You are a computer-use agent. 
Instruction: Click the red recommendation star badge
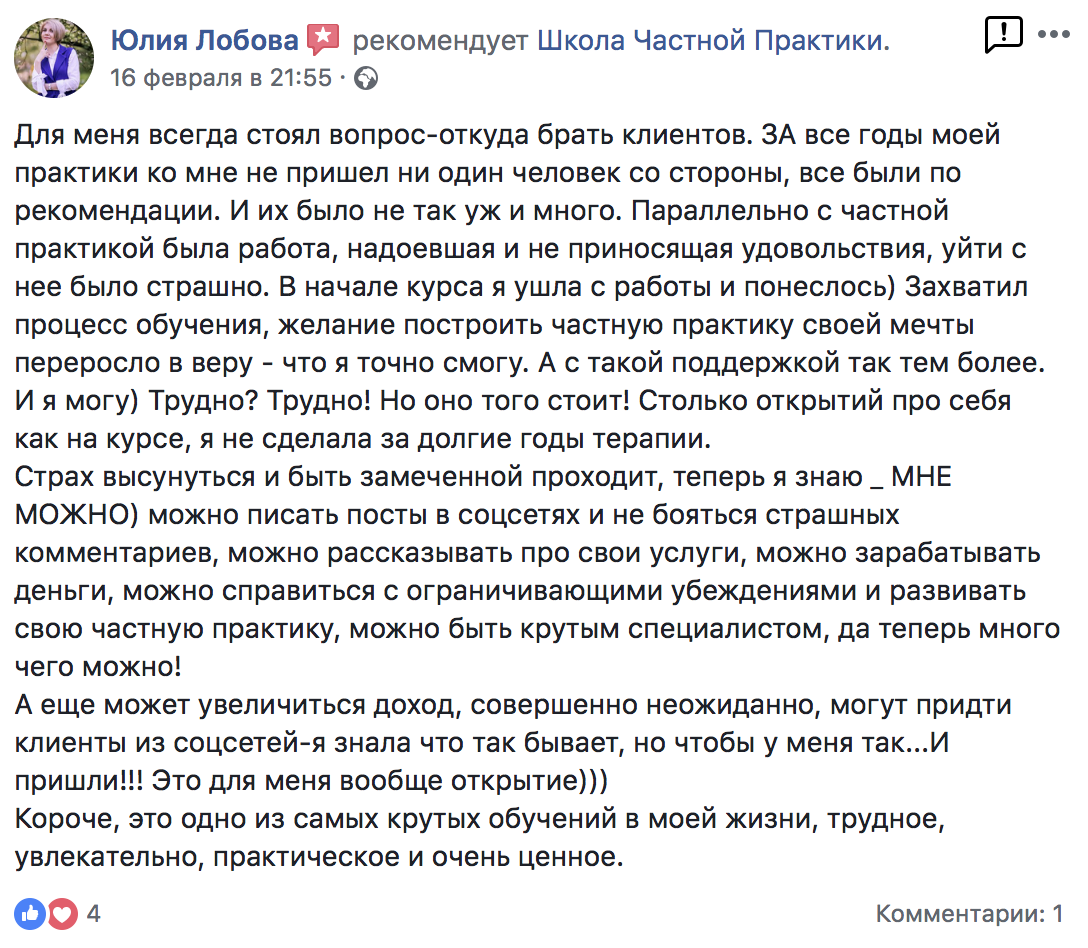pos(323,40)
